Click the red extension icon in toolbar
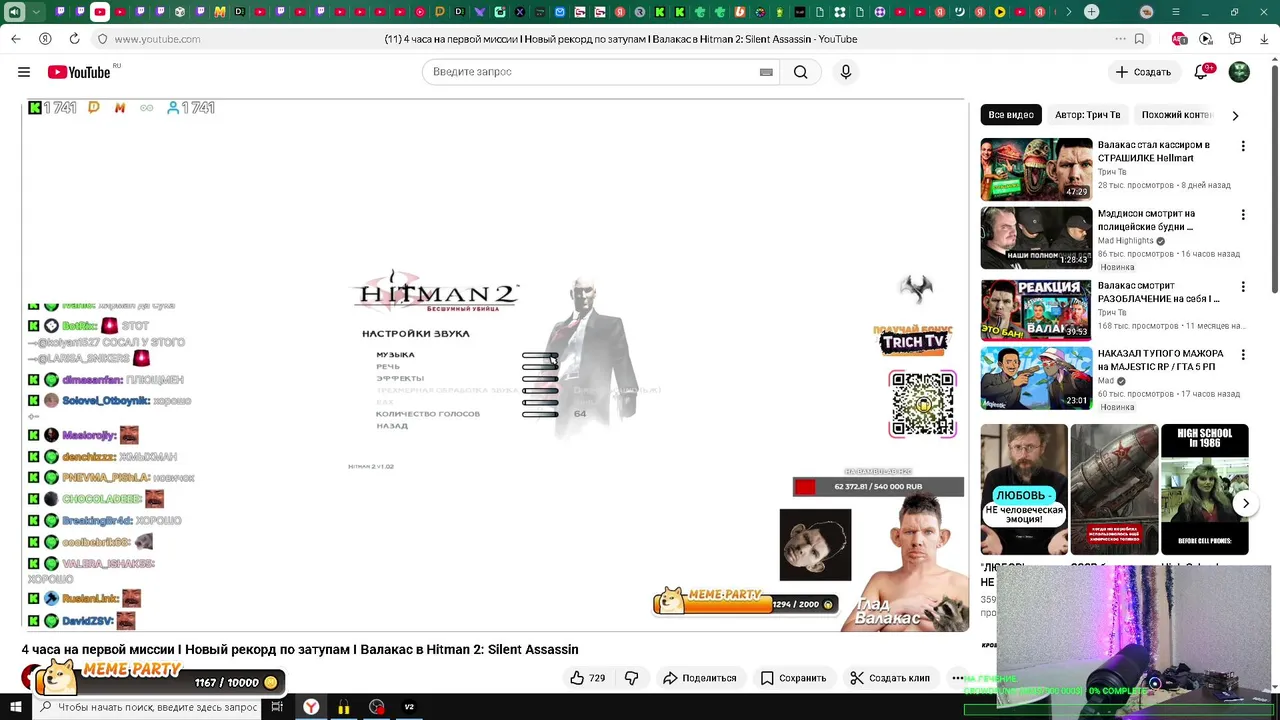 1179,39
